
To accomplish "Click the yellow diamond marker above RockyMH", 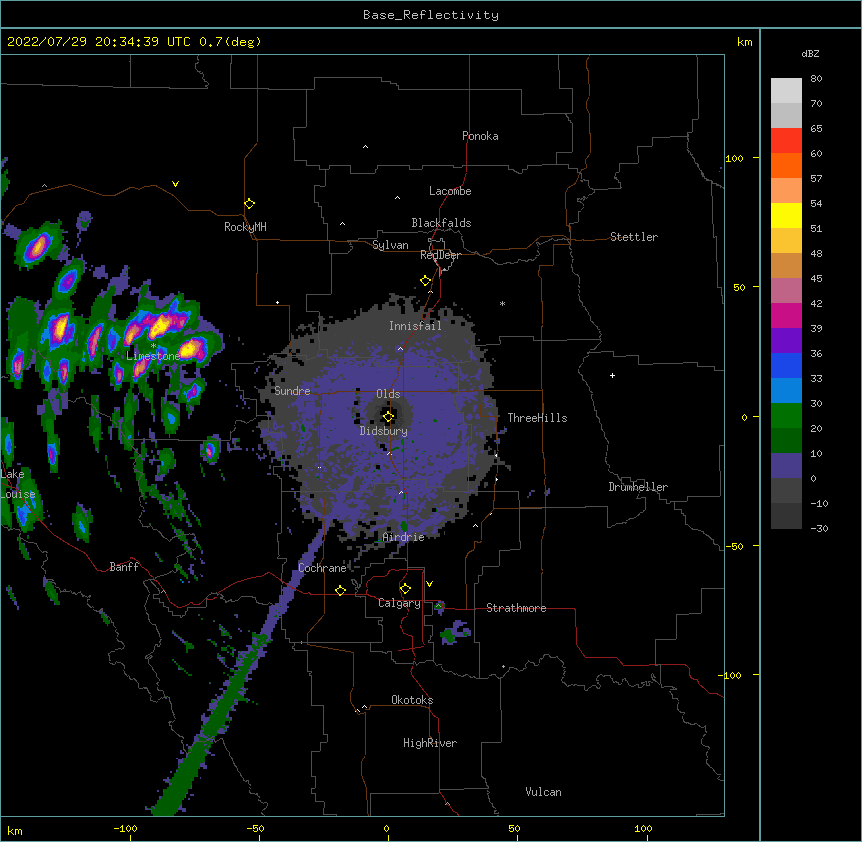I will pos(249,204).
